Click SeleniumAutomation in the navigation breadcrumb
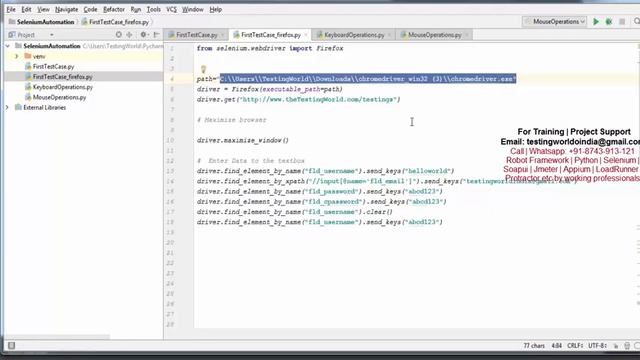The width and height of the screenshot is (640, 360). (x=45, y=22)
